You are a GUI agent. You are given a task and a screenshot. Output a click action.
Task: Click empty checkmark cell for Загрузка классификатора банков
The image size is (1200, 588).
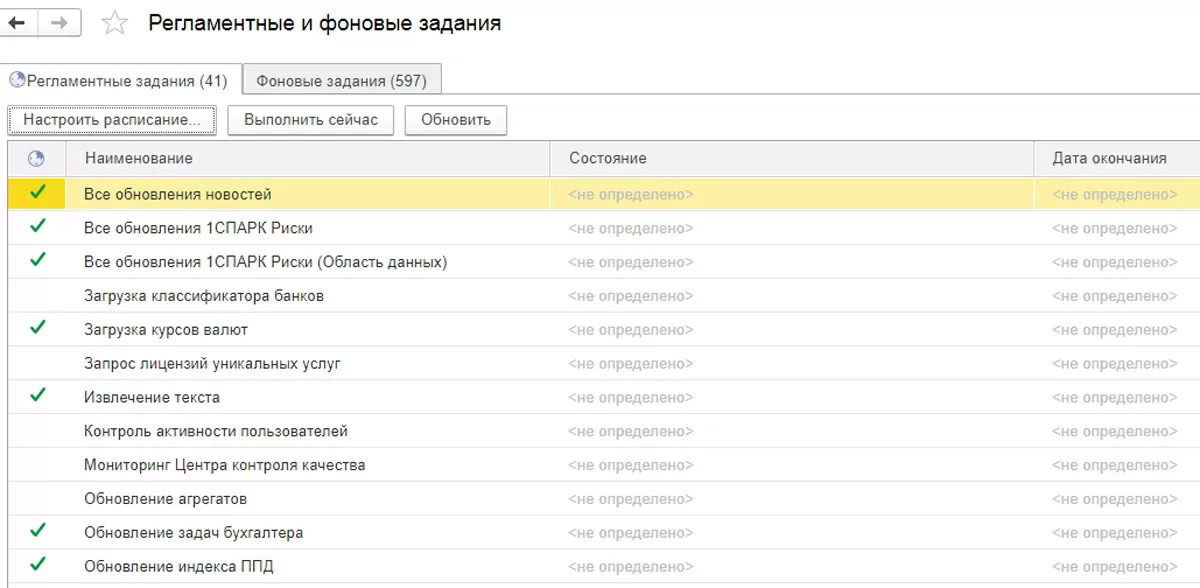(37, 296)
